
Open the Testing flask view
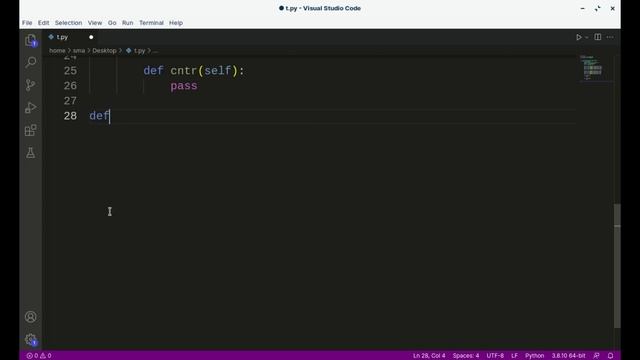pyautogui.click(x=31, y=153)
